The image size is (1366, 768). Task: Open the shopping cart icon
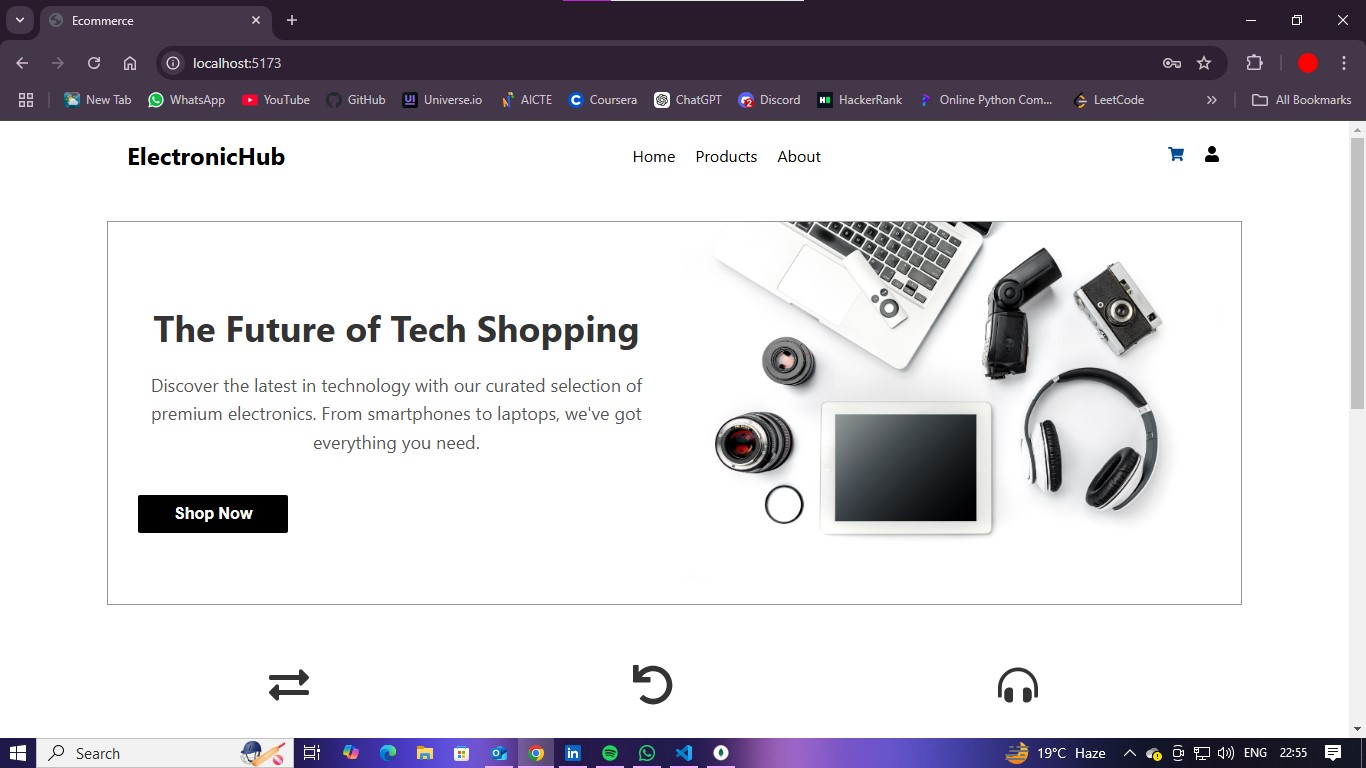[1176, 155]
